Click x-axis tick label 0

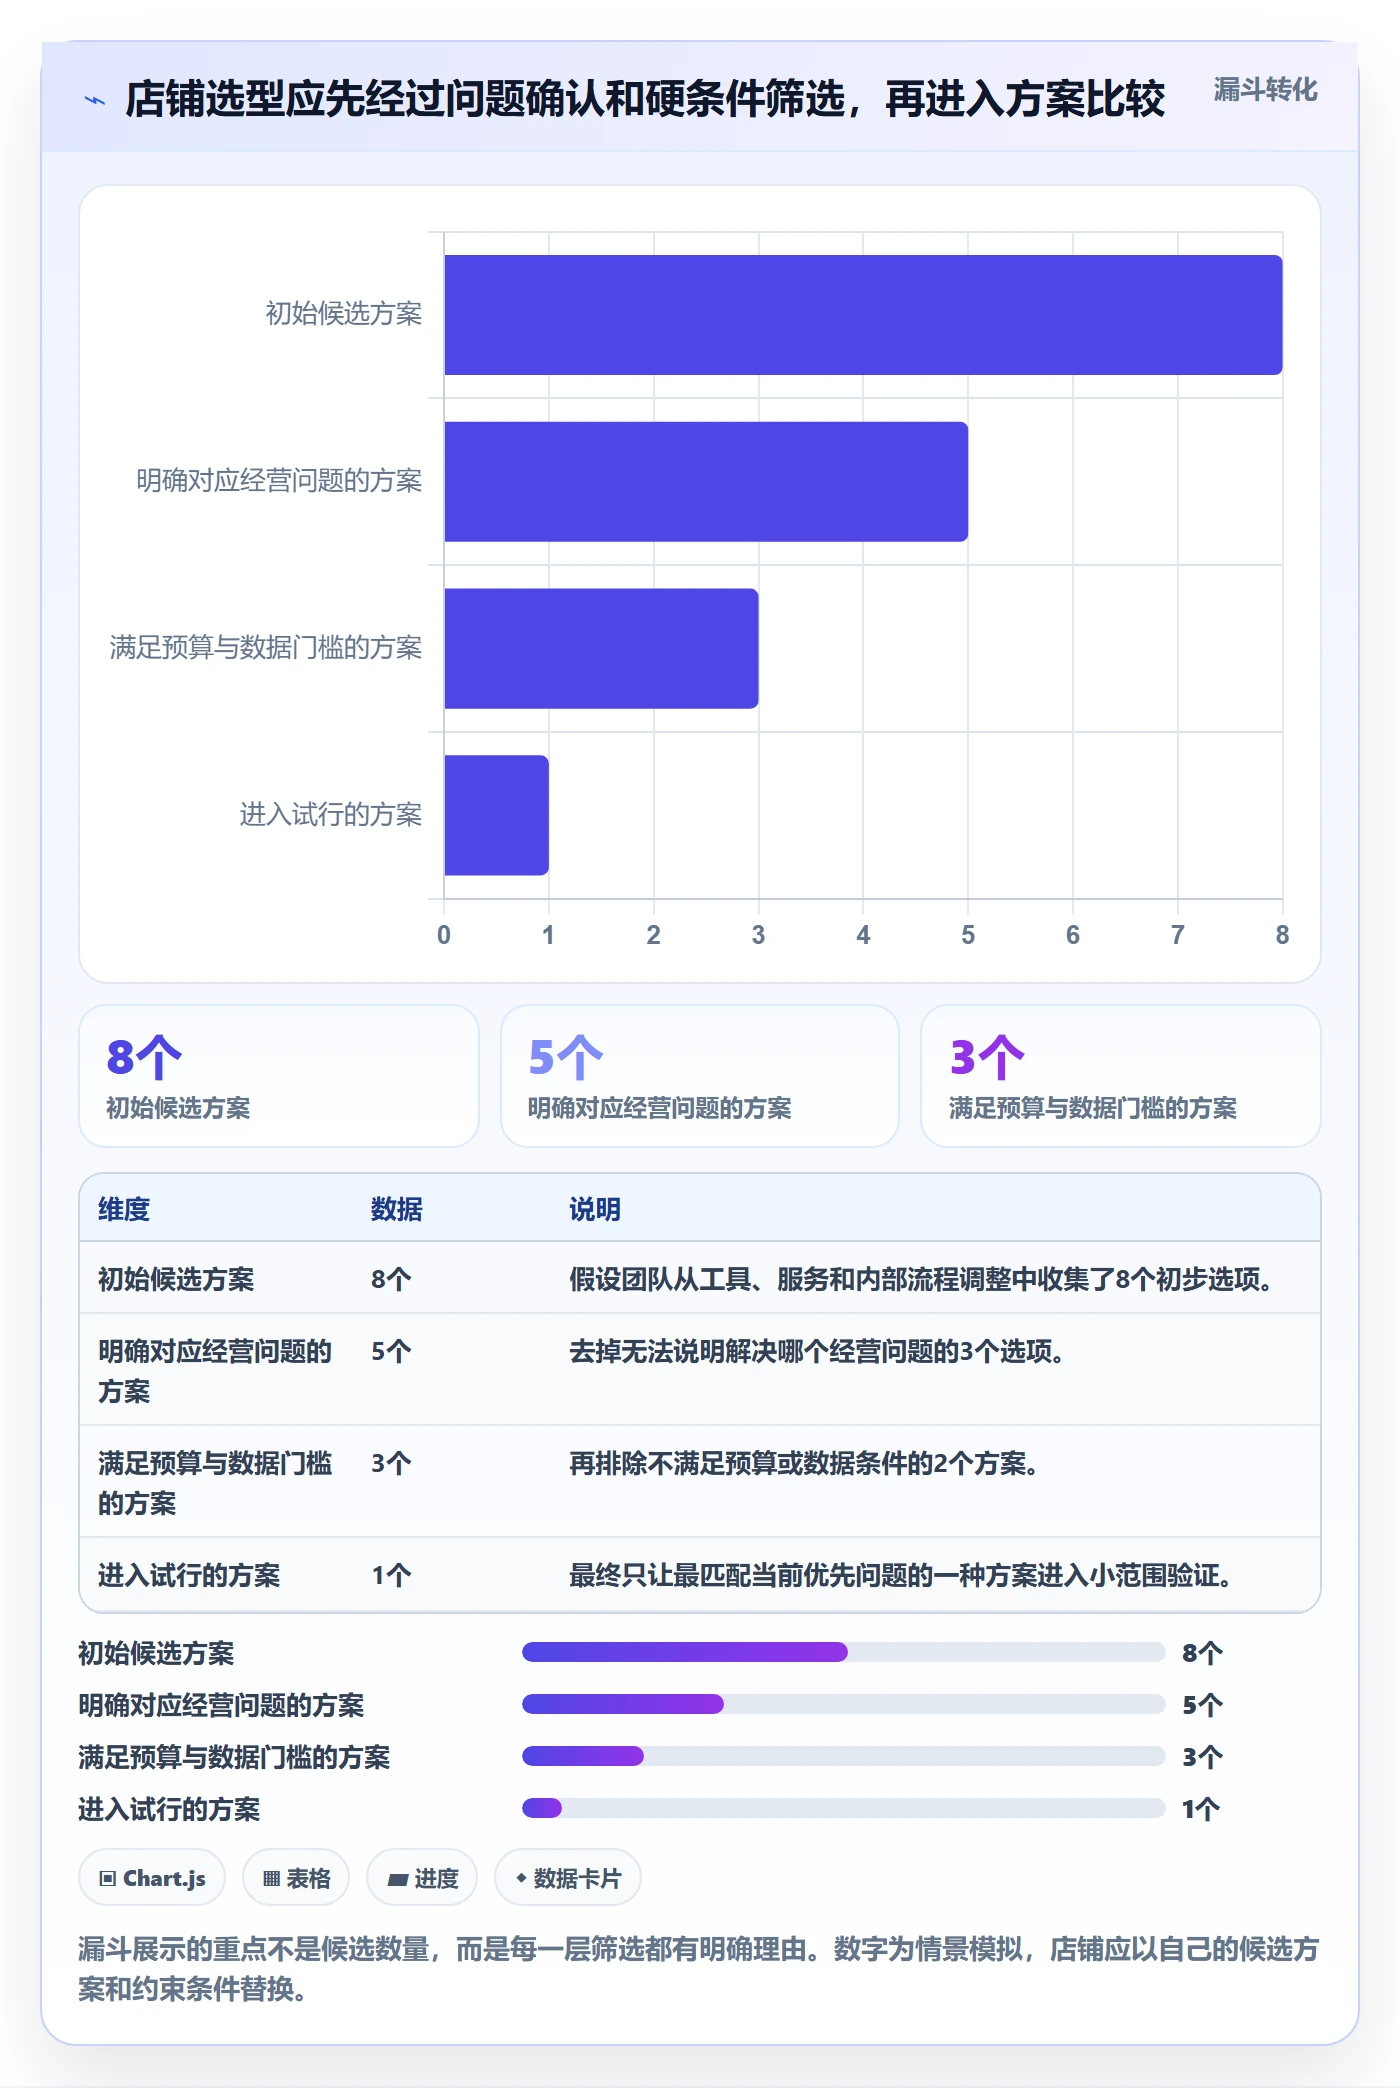(x=444, y=935)
